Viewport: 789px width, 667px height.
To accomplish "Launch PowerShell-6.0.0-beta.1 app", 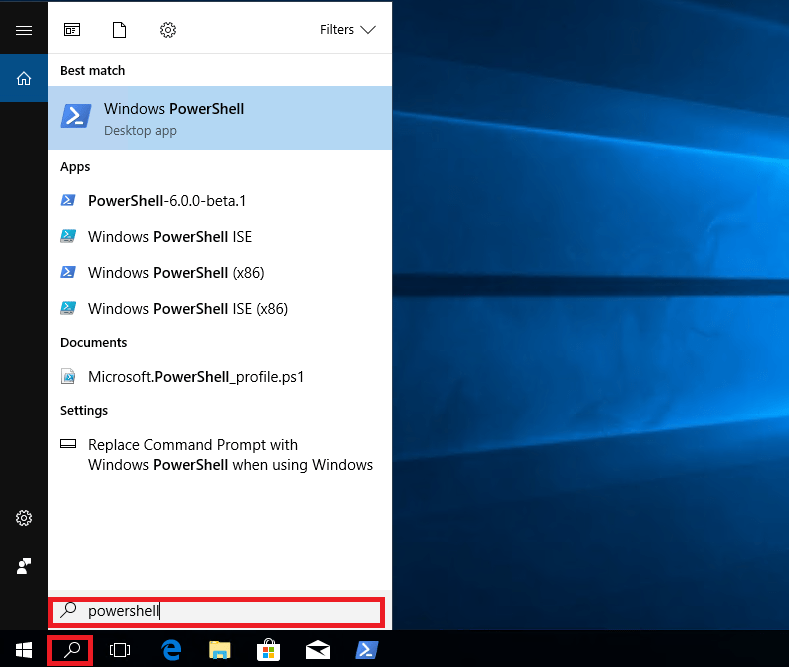I will click(x=167, y=201).
